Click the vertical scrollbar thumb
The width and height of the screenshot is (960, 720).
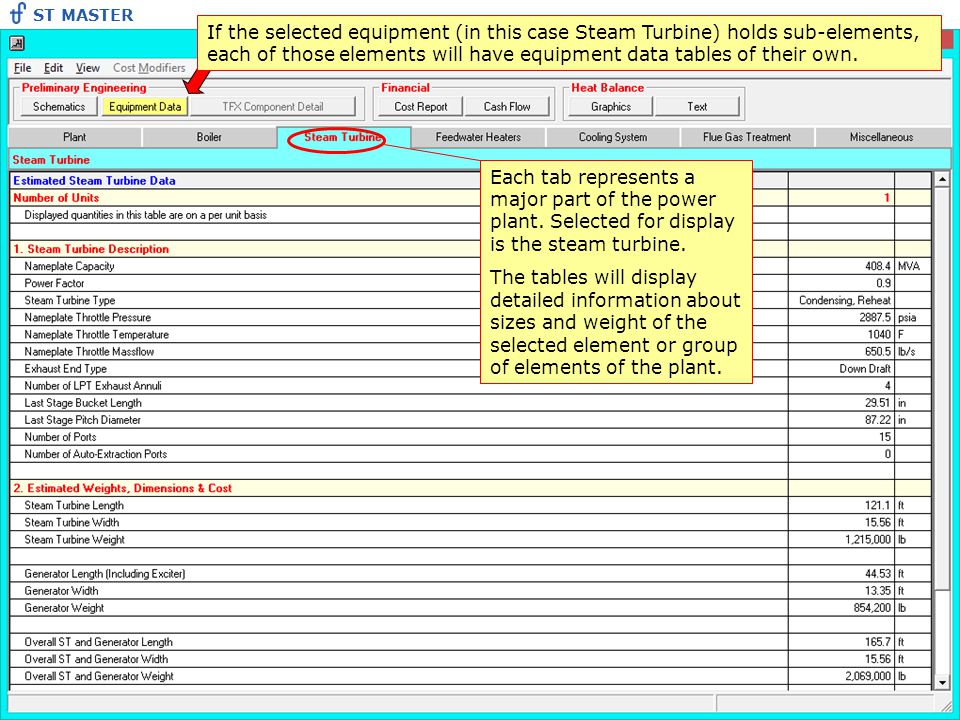point(942,387)
